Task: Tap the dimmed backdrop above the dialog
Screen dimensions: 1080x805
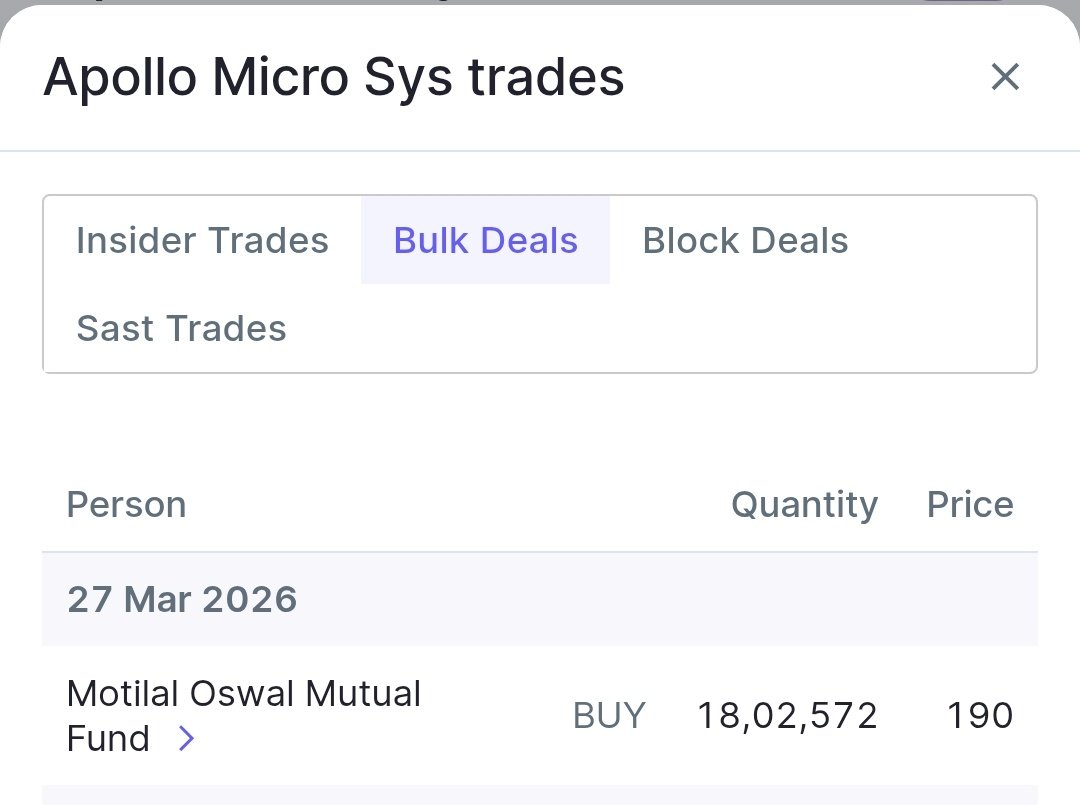Action: click(x=540, y=2)
